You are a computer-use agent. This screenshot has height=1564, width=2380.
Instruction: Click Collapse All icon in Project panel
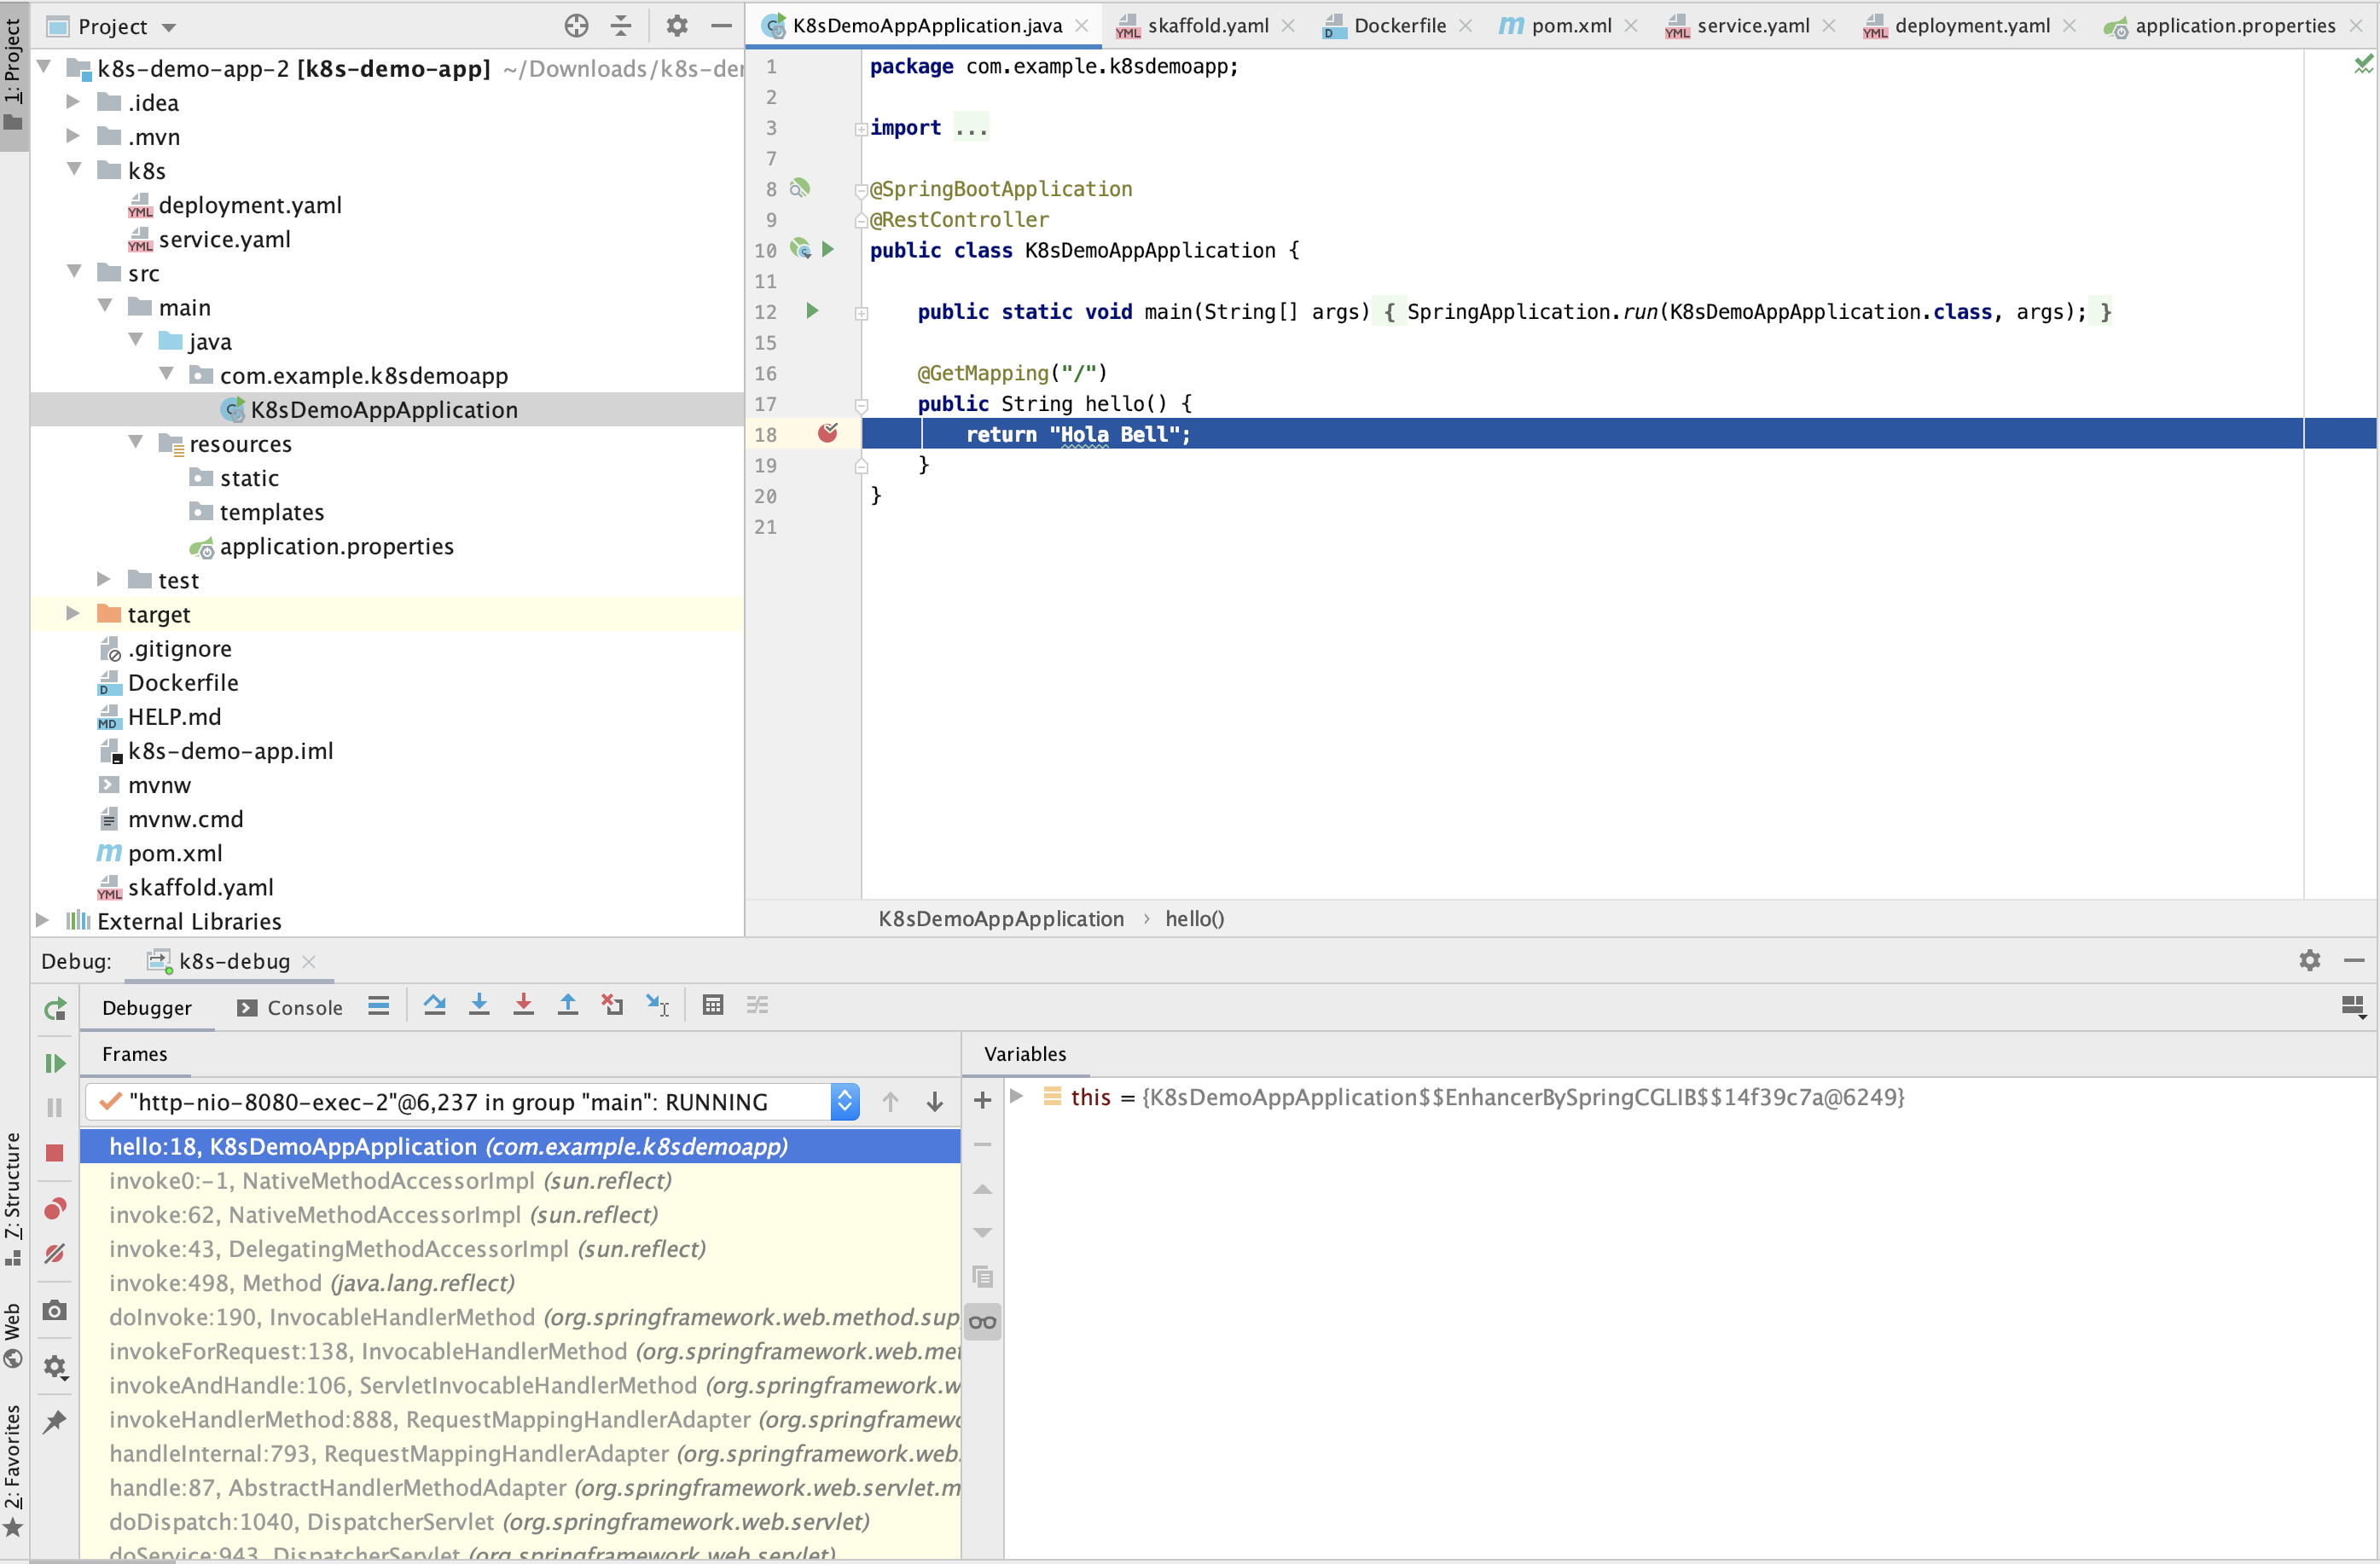click(621, 26)
